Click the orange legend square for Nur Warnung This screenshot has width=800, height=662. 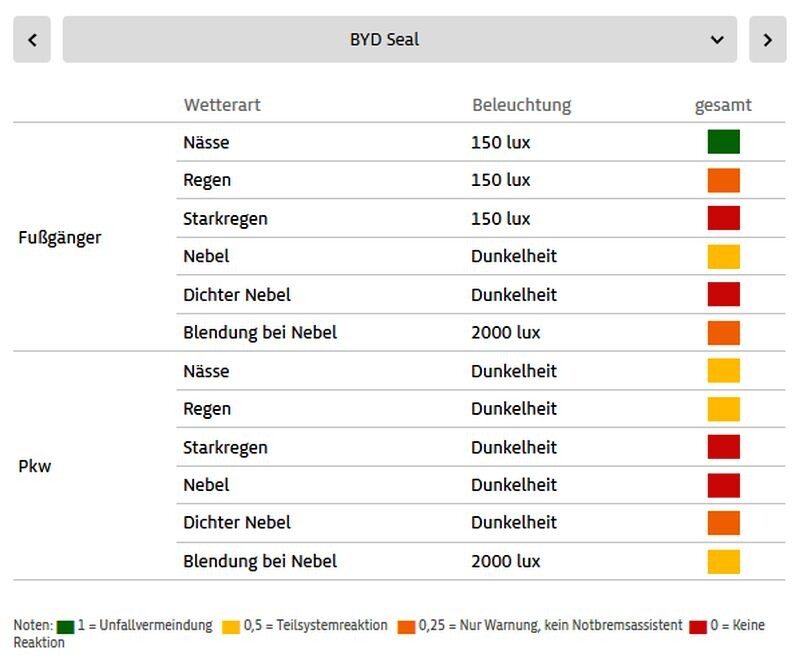click(405, 627)
